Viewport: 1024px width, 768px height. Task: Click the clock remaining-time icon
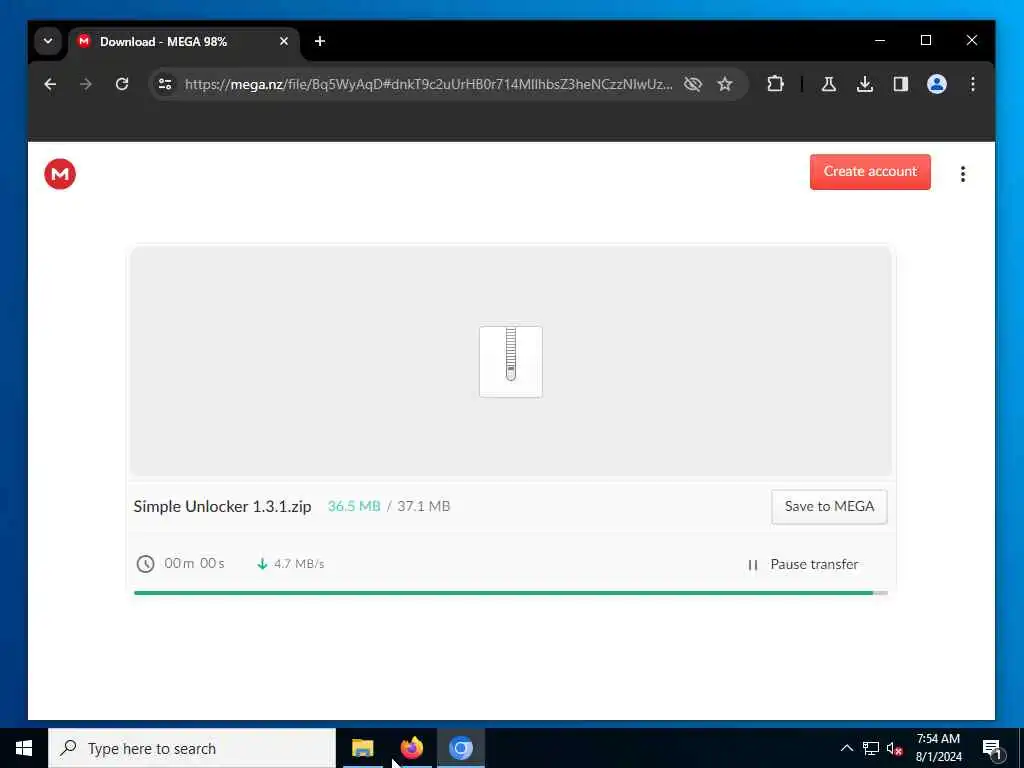145,564
